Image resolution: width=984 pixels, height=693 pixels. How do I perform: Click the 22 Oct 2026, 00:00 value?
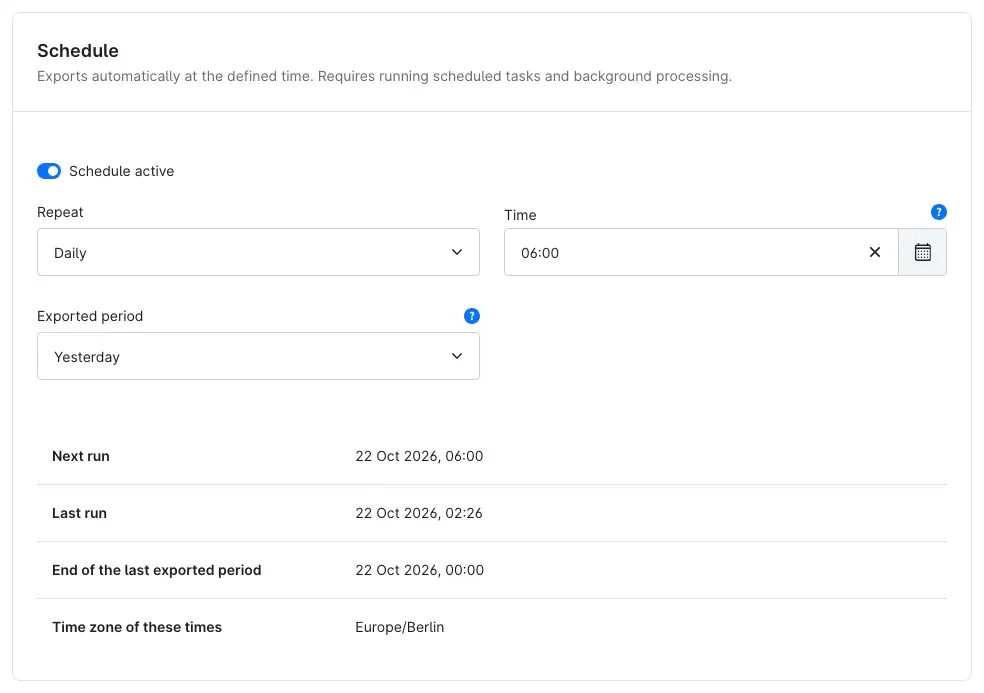420,571
